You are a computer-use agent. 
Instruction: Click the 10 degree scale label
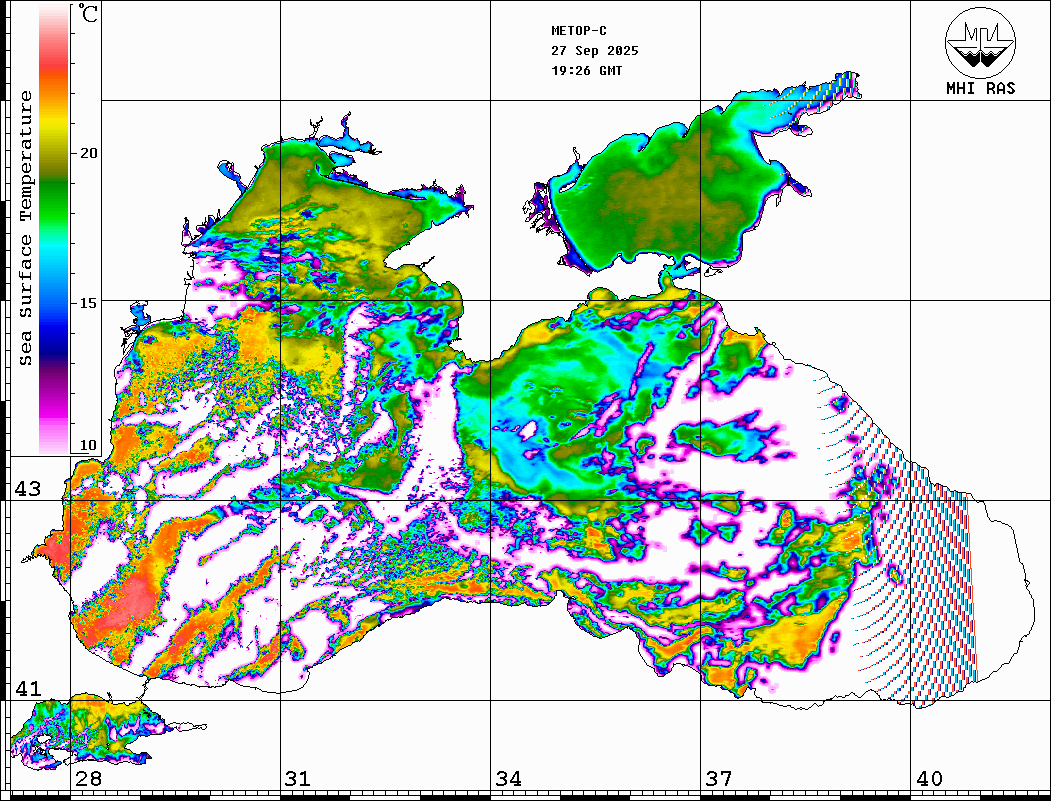pyautogui.click(x=89, y=445)
